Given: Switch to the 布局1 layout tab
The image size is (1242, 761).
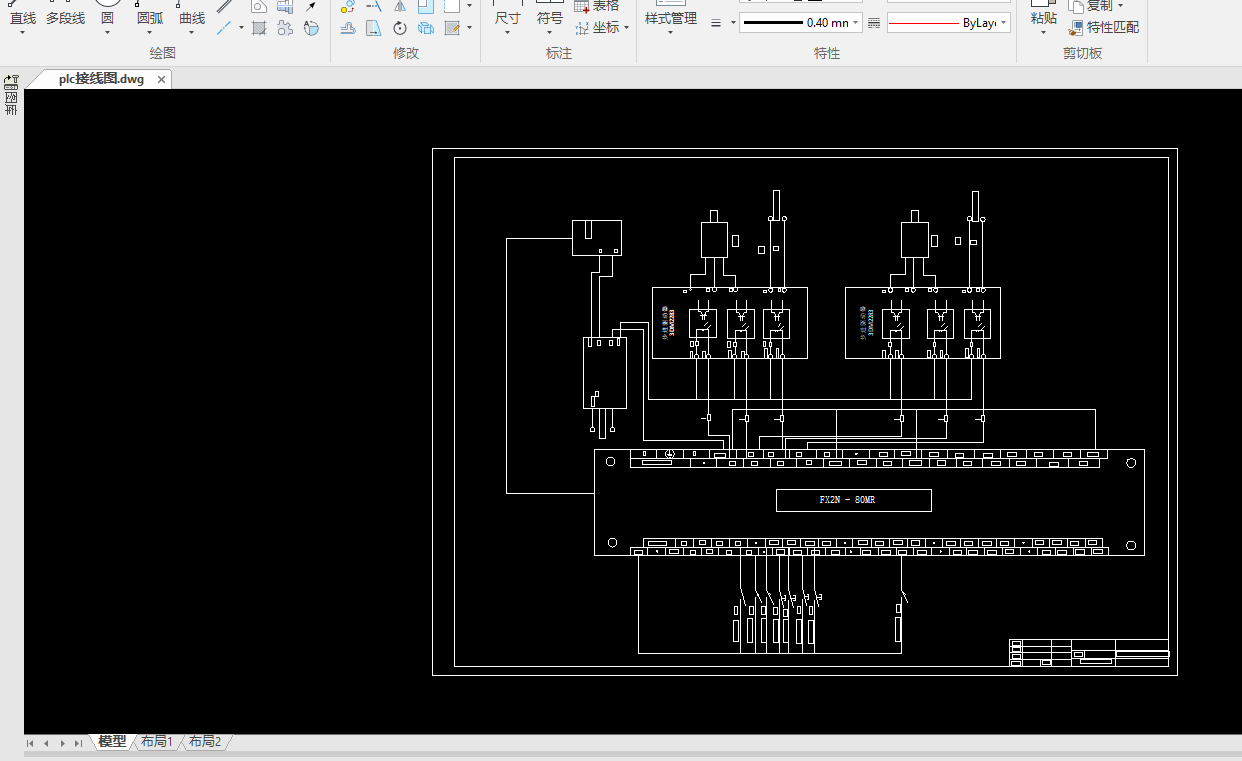Looking at the screenshot, I should [156, 742].
